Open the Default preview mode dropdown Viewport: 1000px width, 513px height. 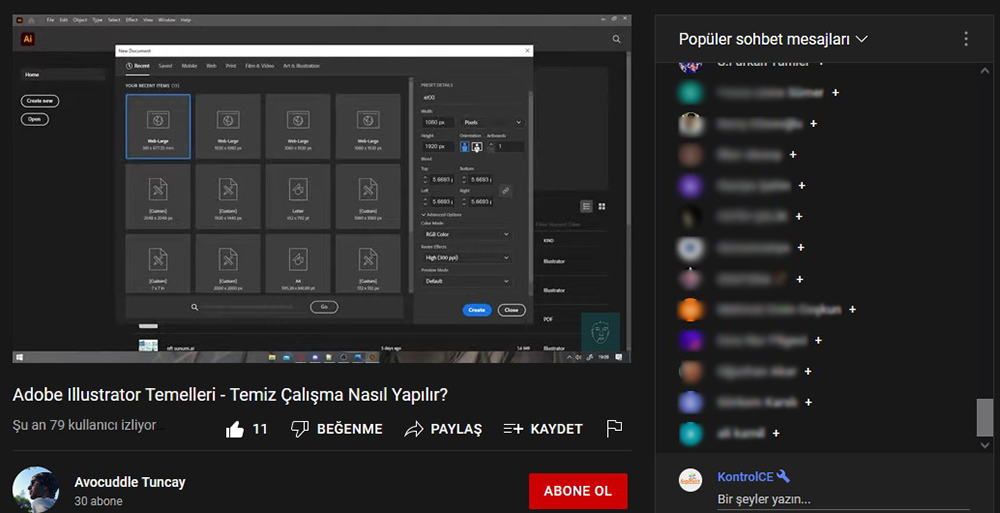click(467, 281)
